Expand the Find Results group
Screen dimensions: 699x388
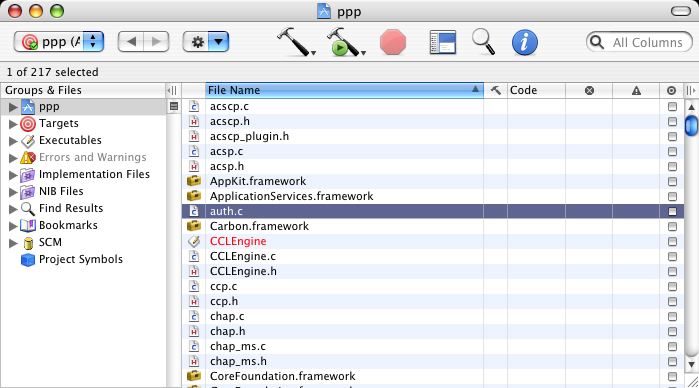(13, 209)
